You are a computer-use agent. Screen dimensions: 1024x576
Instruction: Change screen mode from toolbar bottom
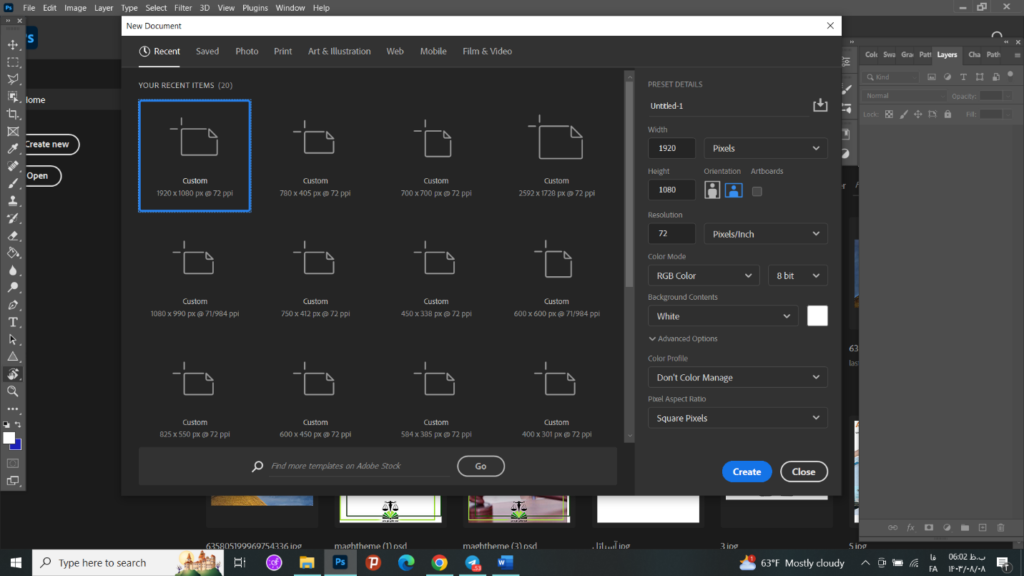click(x=13, y=481)
